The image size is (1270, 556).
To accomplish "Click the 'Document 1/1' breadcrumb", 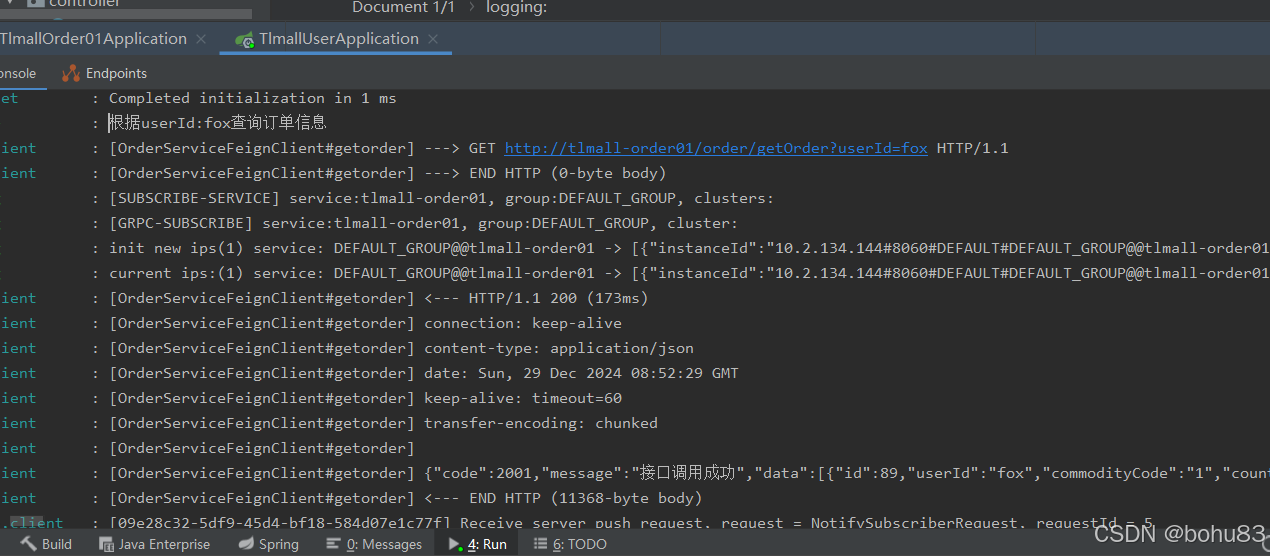I will click(x=403, y=7).
